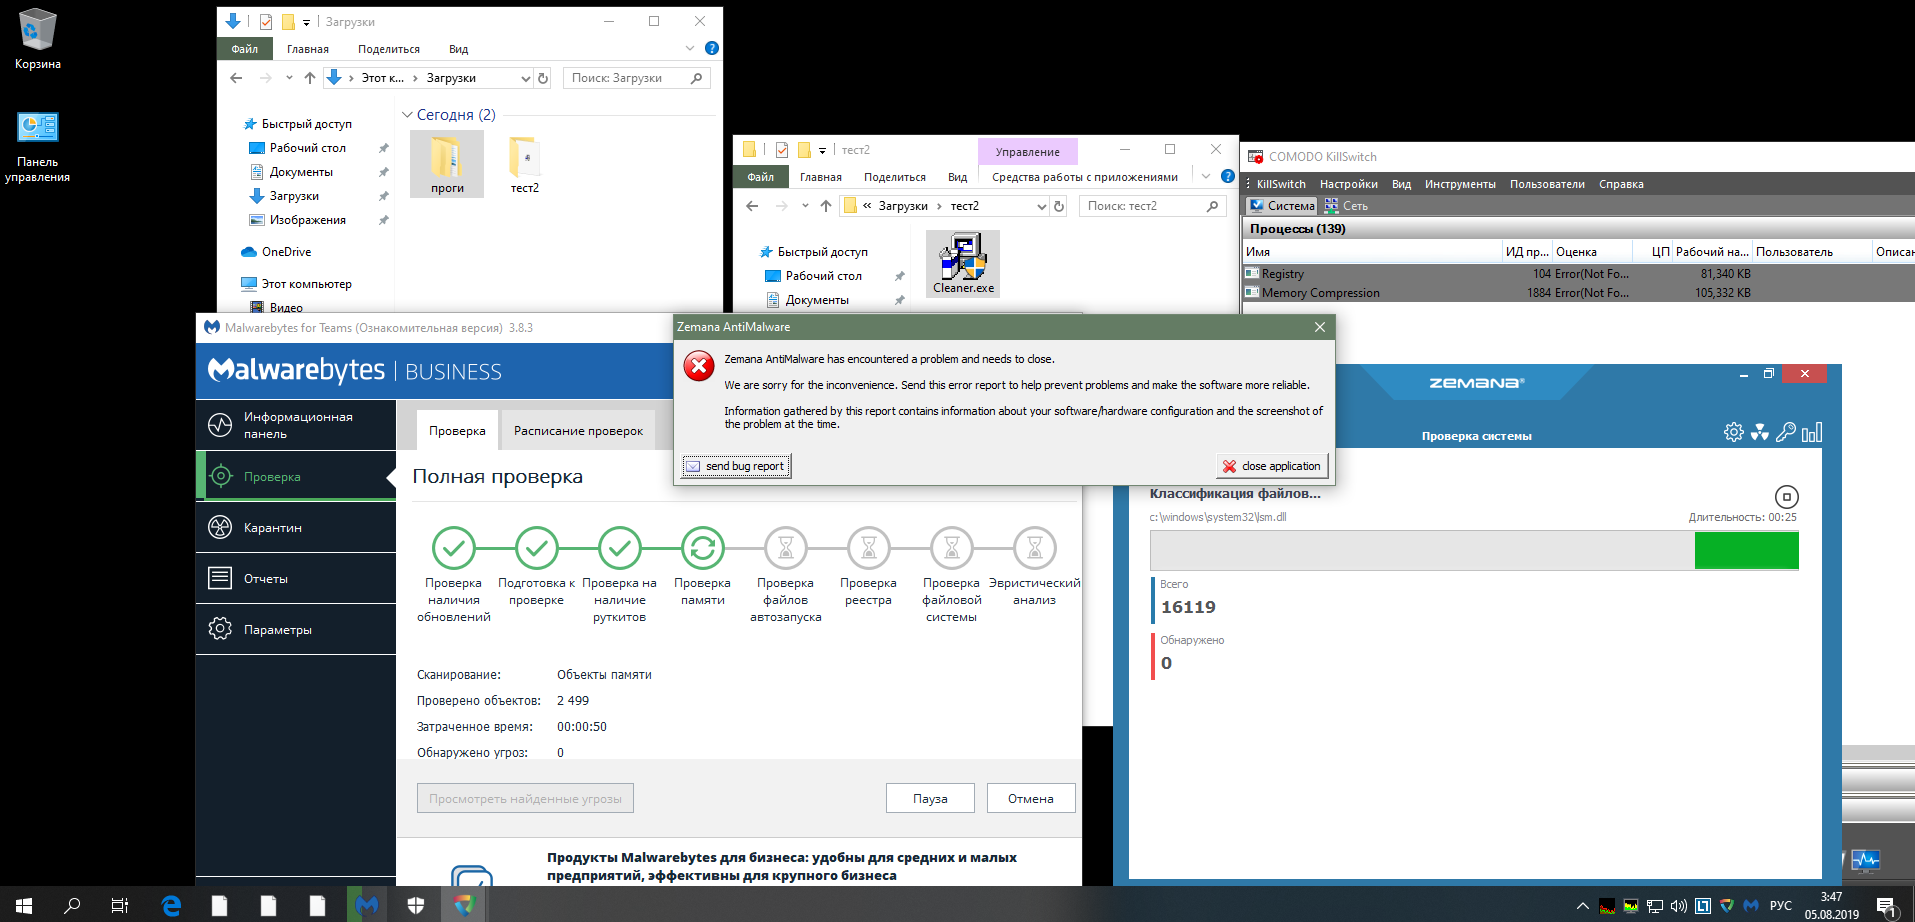This screenshot has width=1915, height=922.
Task: Close the Zemana AntiMalware error dialog
Action: [1320, 327]
